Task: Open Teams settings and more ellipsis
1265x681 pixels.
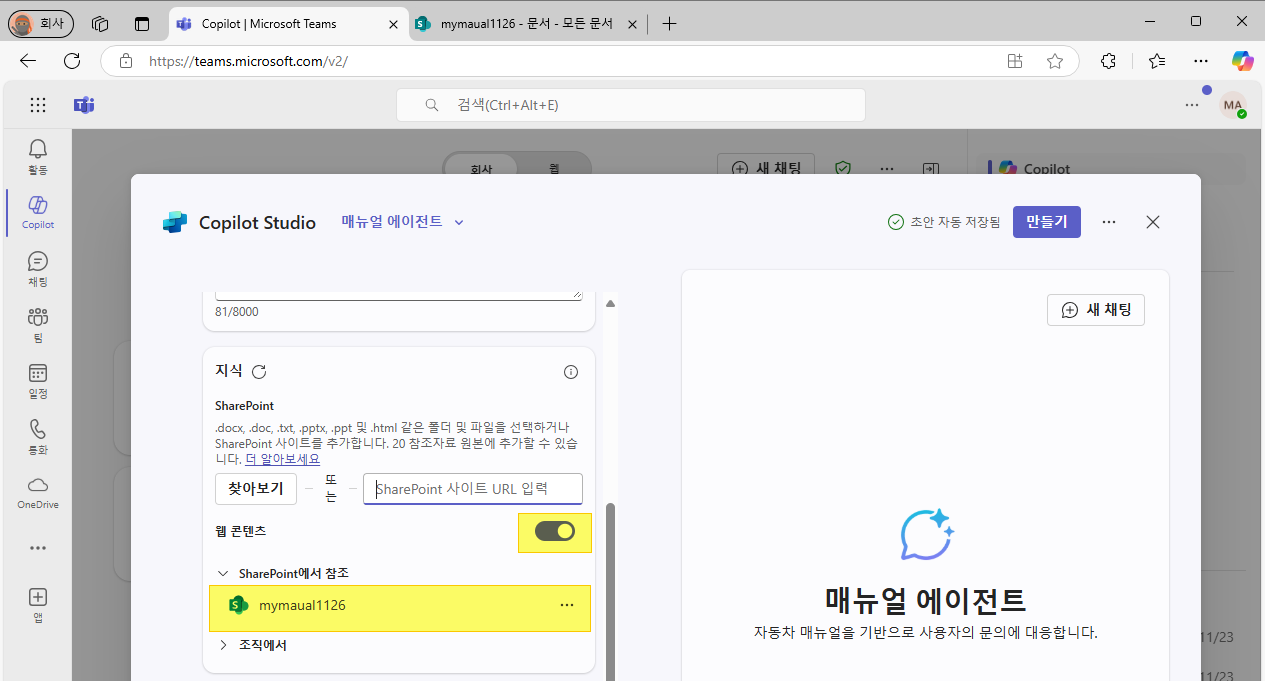Action: click(1192, 104)
